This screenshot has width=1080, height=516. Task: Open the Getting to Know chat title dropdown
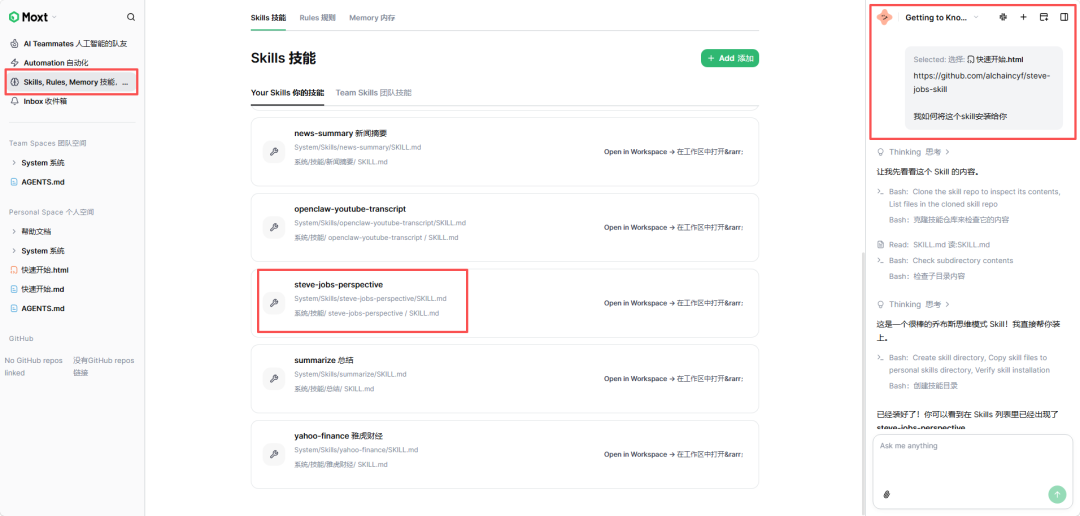tap(975, 17)
